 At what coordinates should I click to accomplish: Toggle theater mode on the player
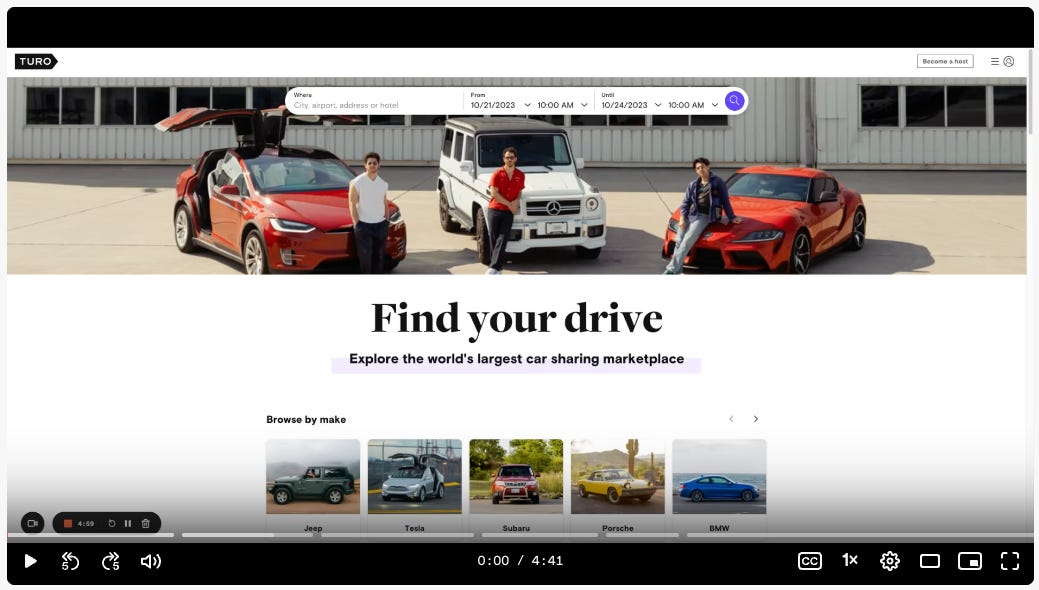pos(930,561)
